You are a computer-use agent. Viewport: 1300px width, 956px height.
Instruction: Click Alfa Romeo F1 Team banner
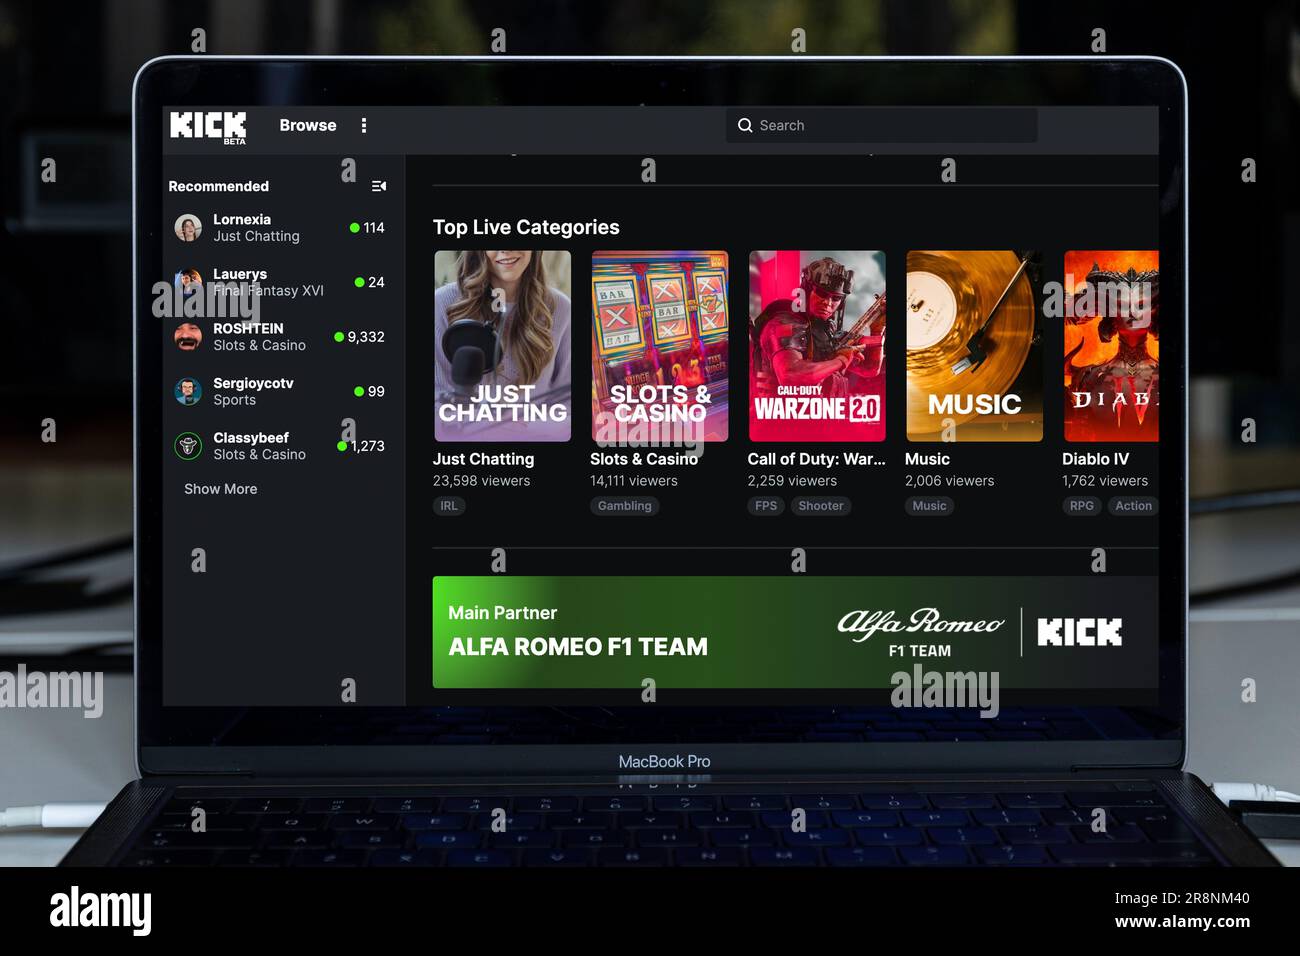795,632
